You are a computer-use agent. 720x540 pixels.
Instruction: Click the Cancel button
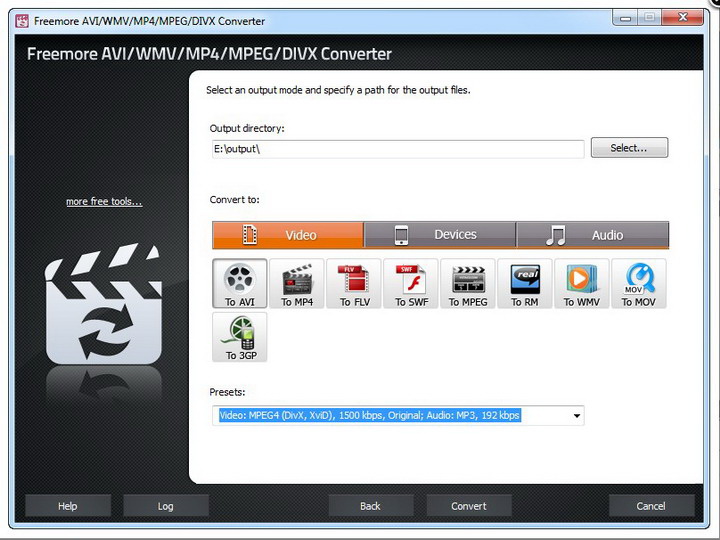[x=651, y=506]
